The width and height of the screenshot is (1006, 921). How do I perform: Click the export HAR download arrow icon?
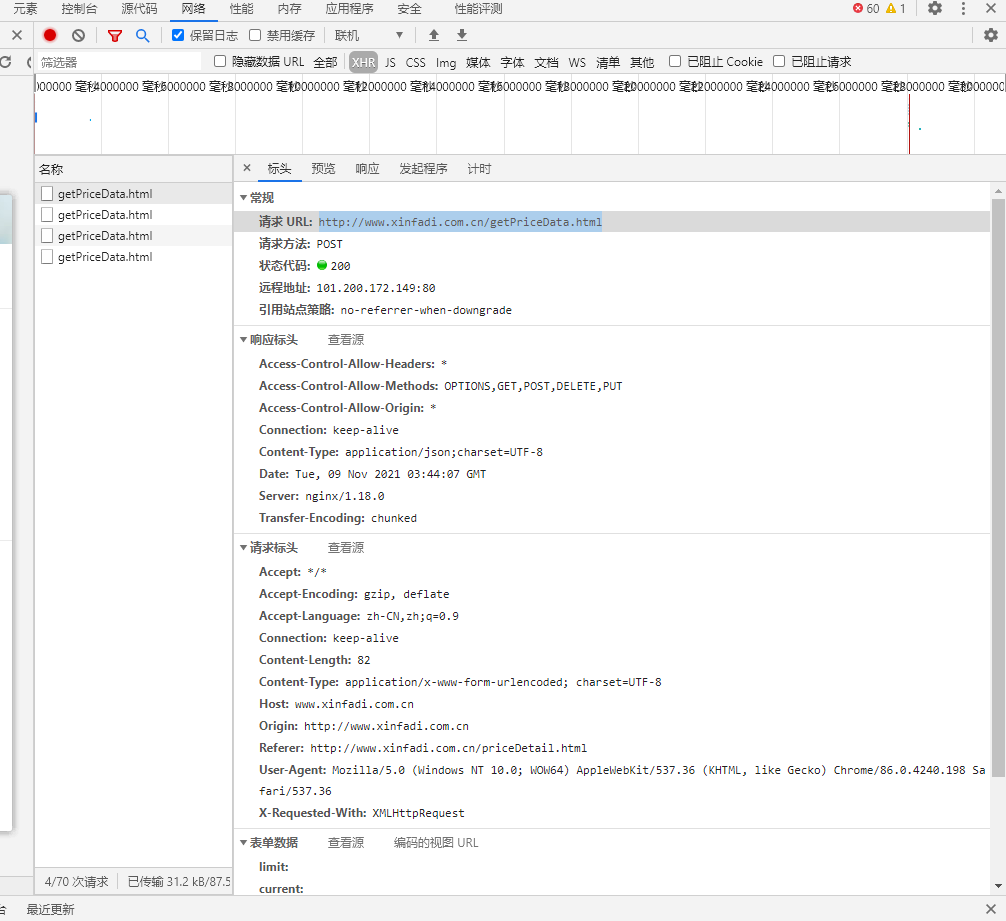tap(462, 35)
